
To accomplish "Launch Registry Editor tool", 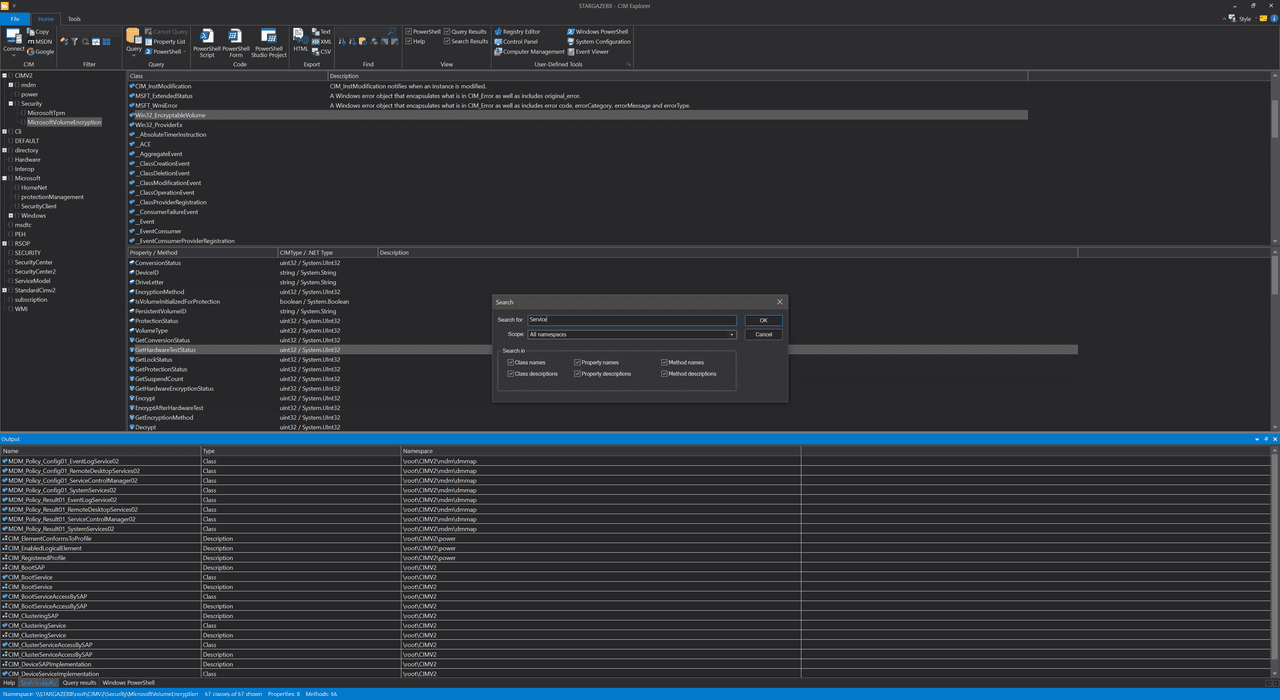I will pyautogui.click(x=517, y=32).
